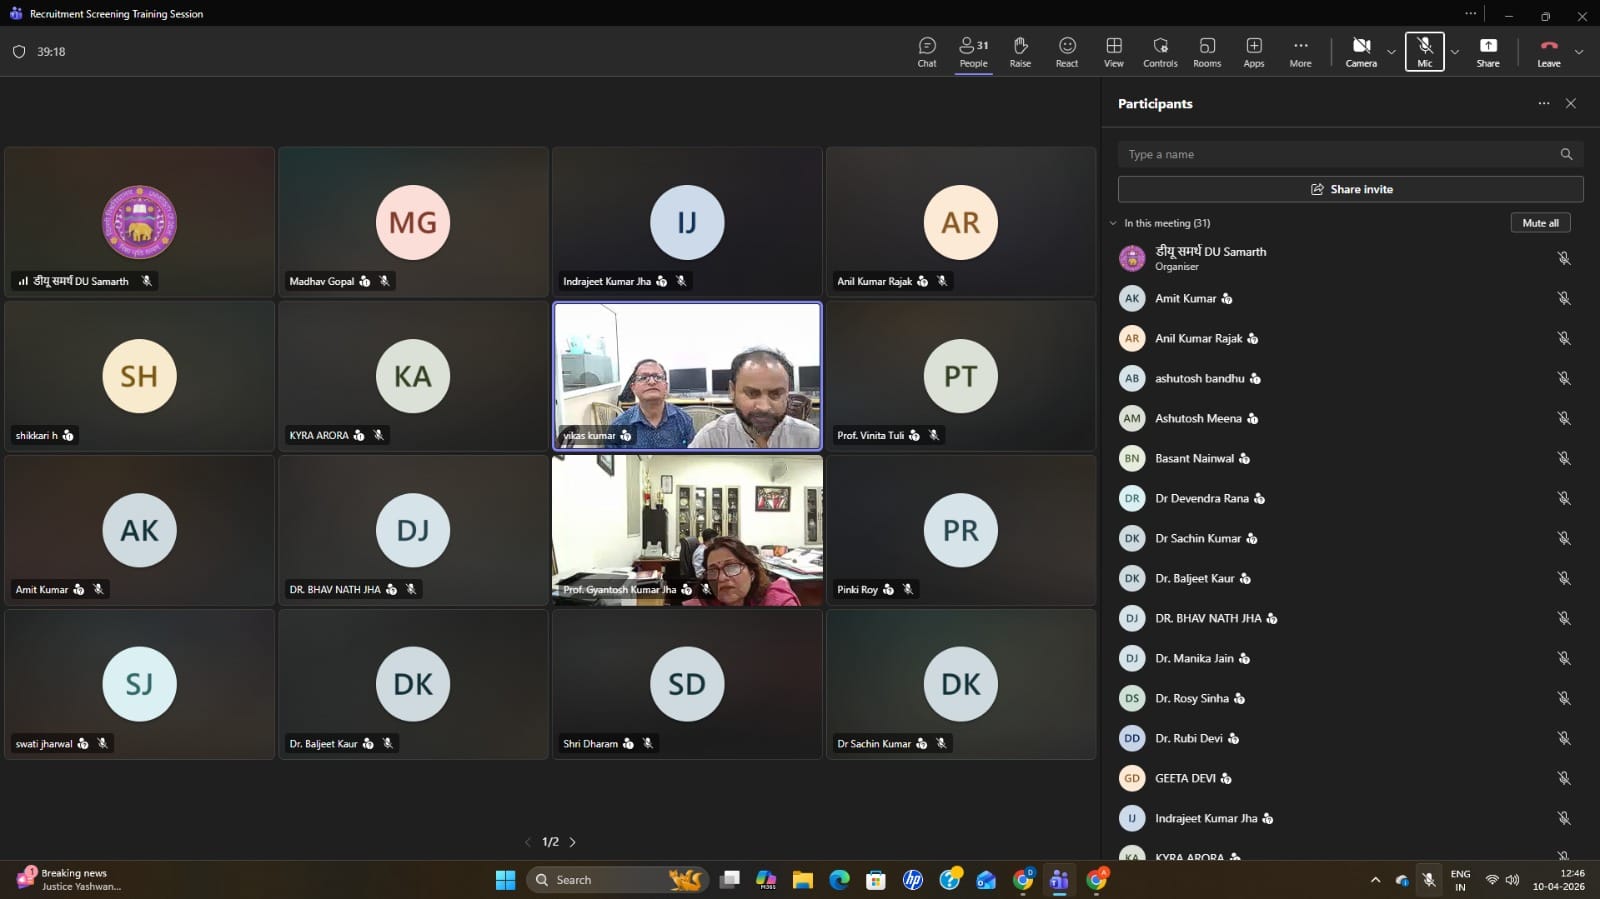Open the Apps menu
The width and height of the screenshot is (1600, 899).
[1253, 52]
